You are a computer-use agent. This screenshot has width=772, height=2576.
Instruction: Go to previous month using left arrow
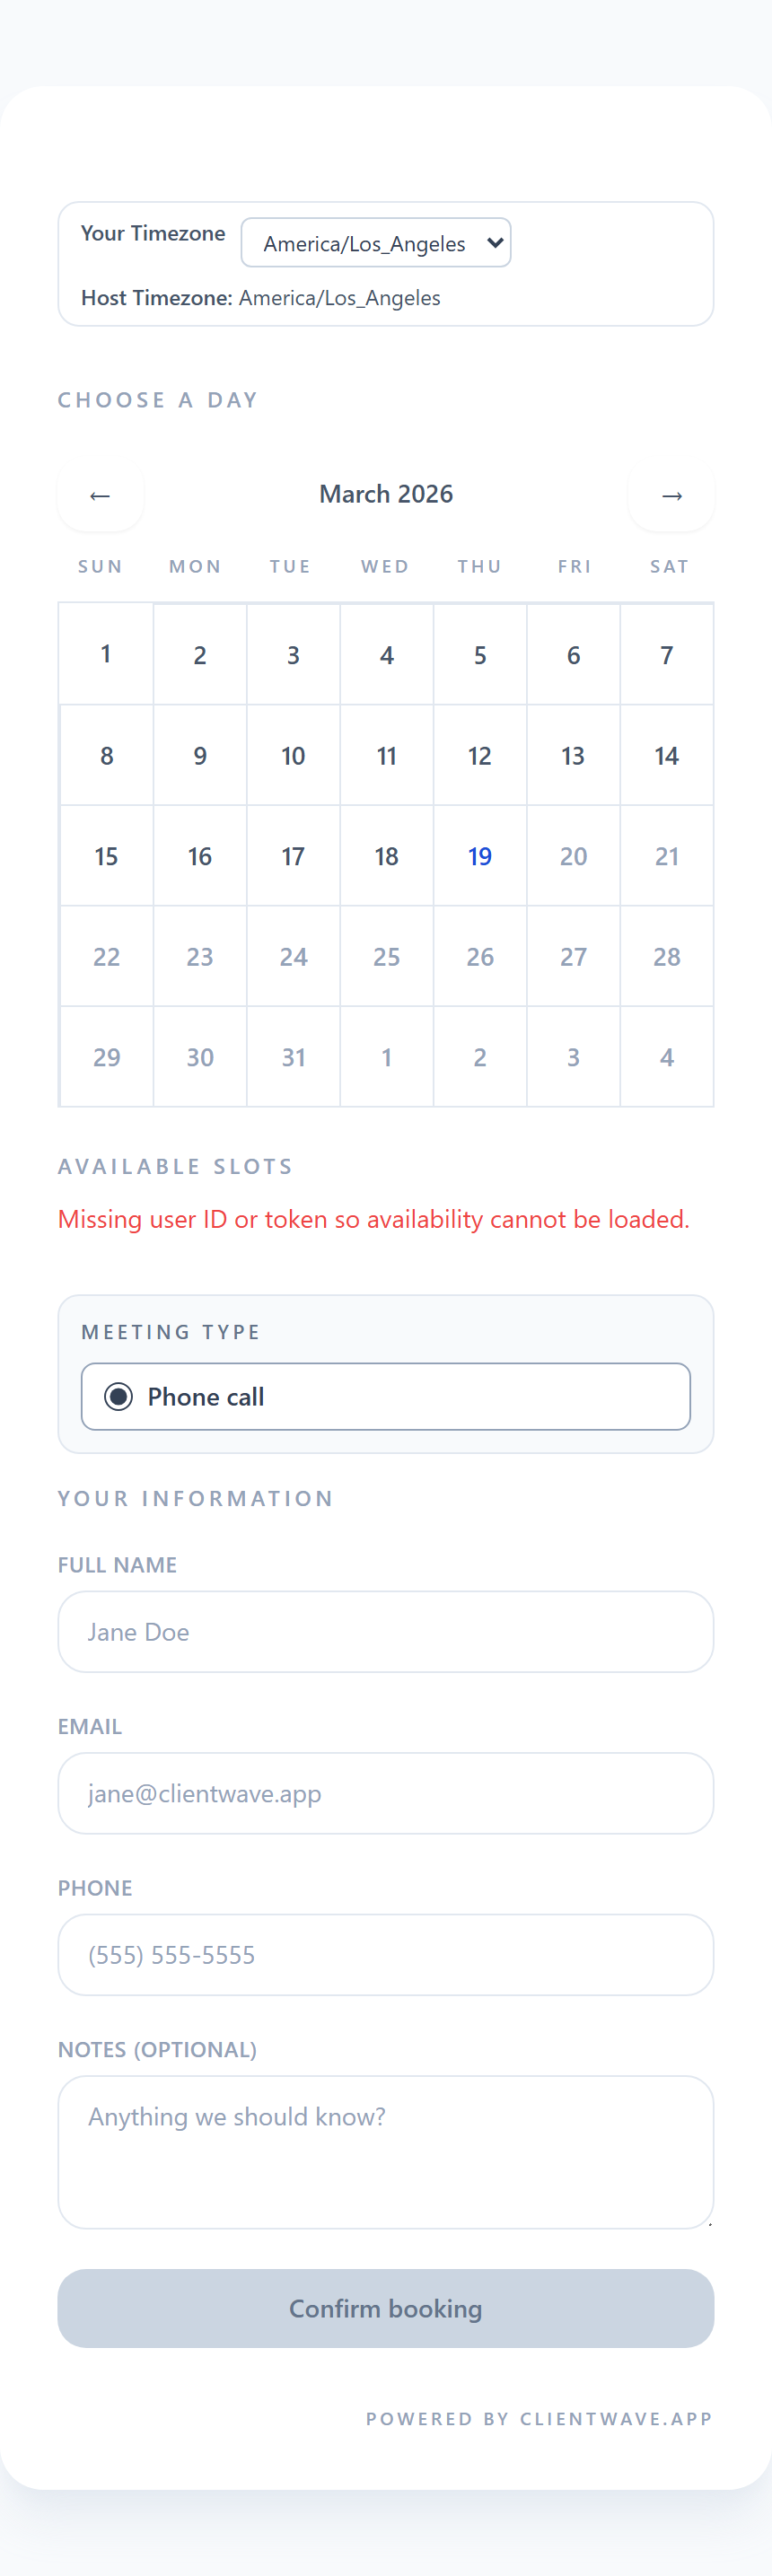(x=100, y=496)
